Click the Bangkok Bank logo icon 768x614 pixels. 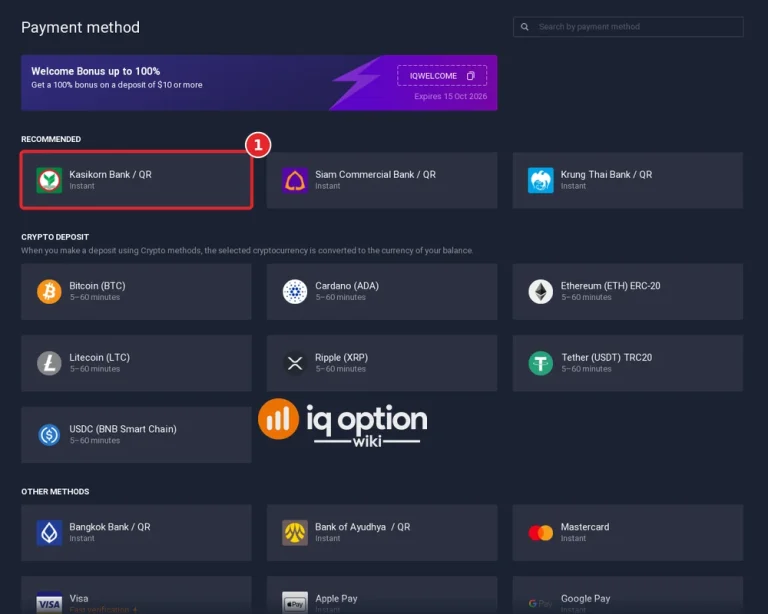49,533
